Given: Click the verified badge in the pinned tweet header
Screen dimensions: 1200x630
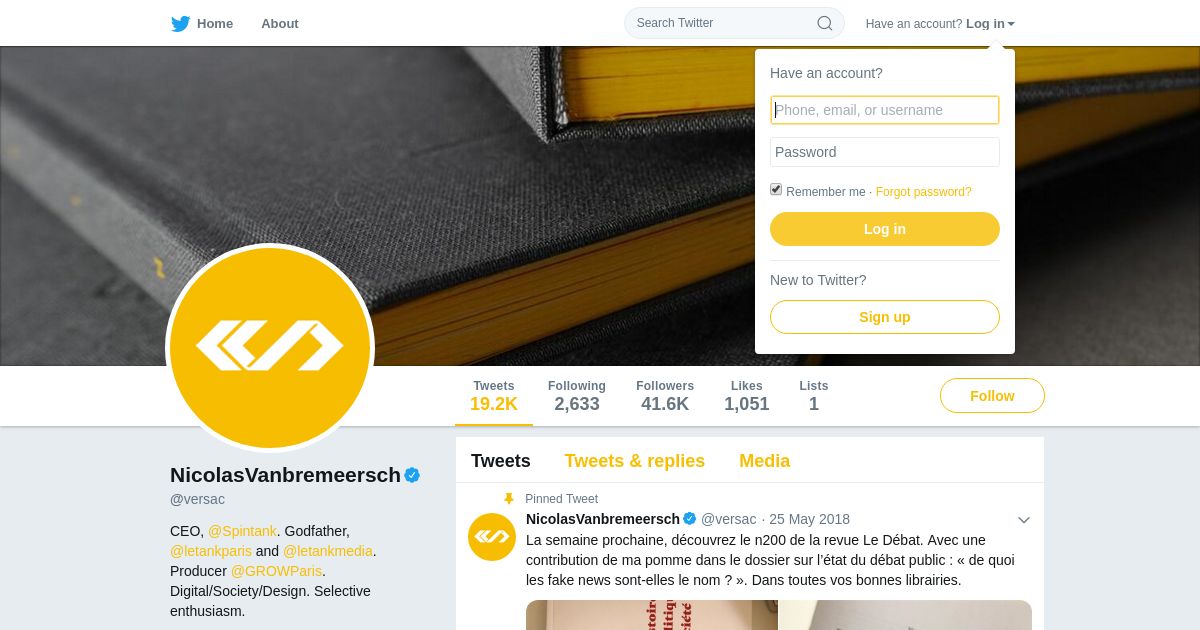Looking at the screenshot, I should tap(690, 519).
